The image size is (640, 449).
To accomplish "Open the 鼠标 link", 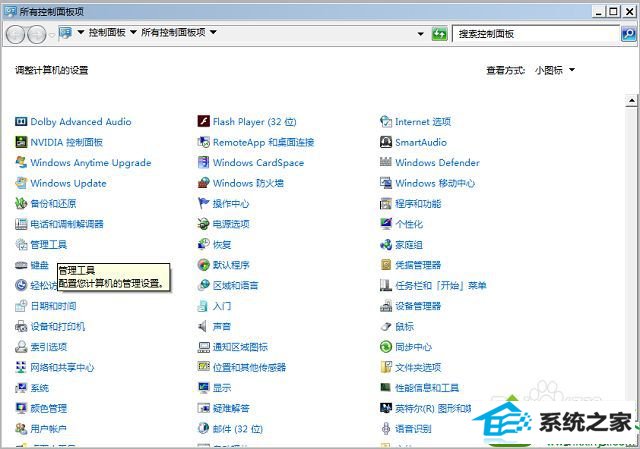I will coord(404,326).
